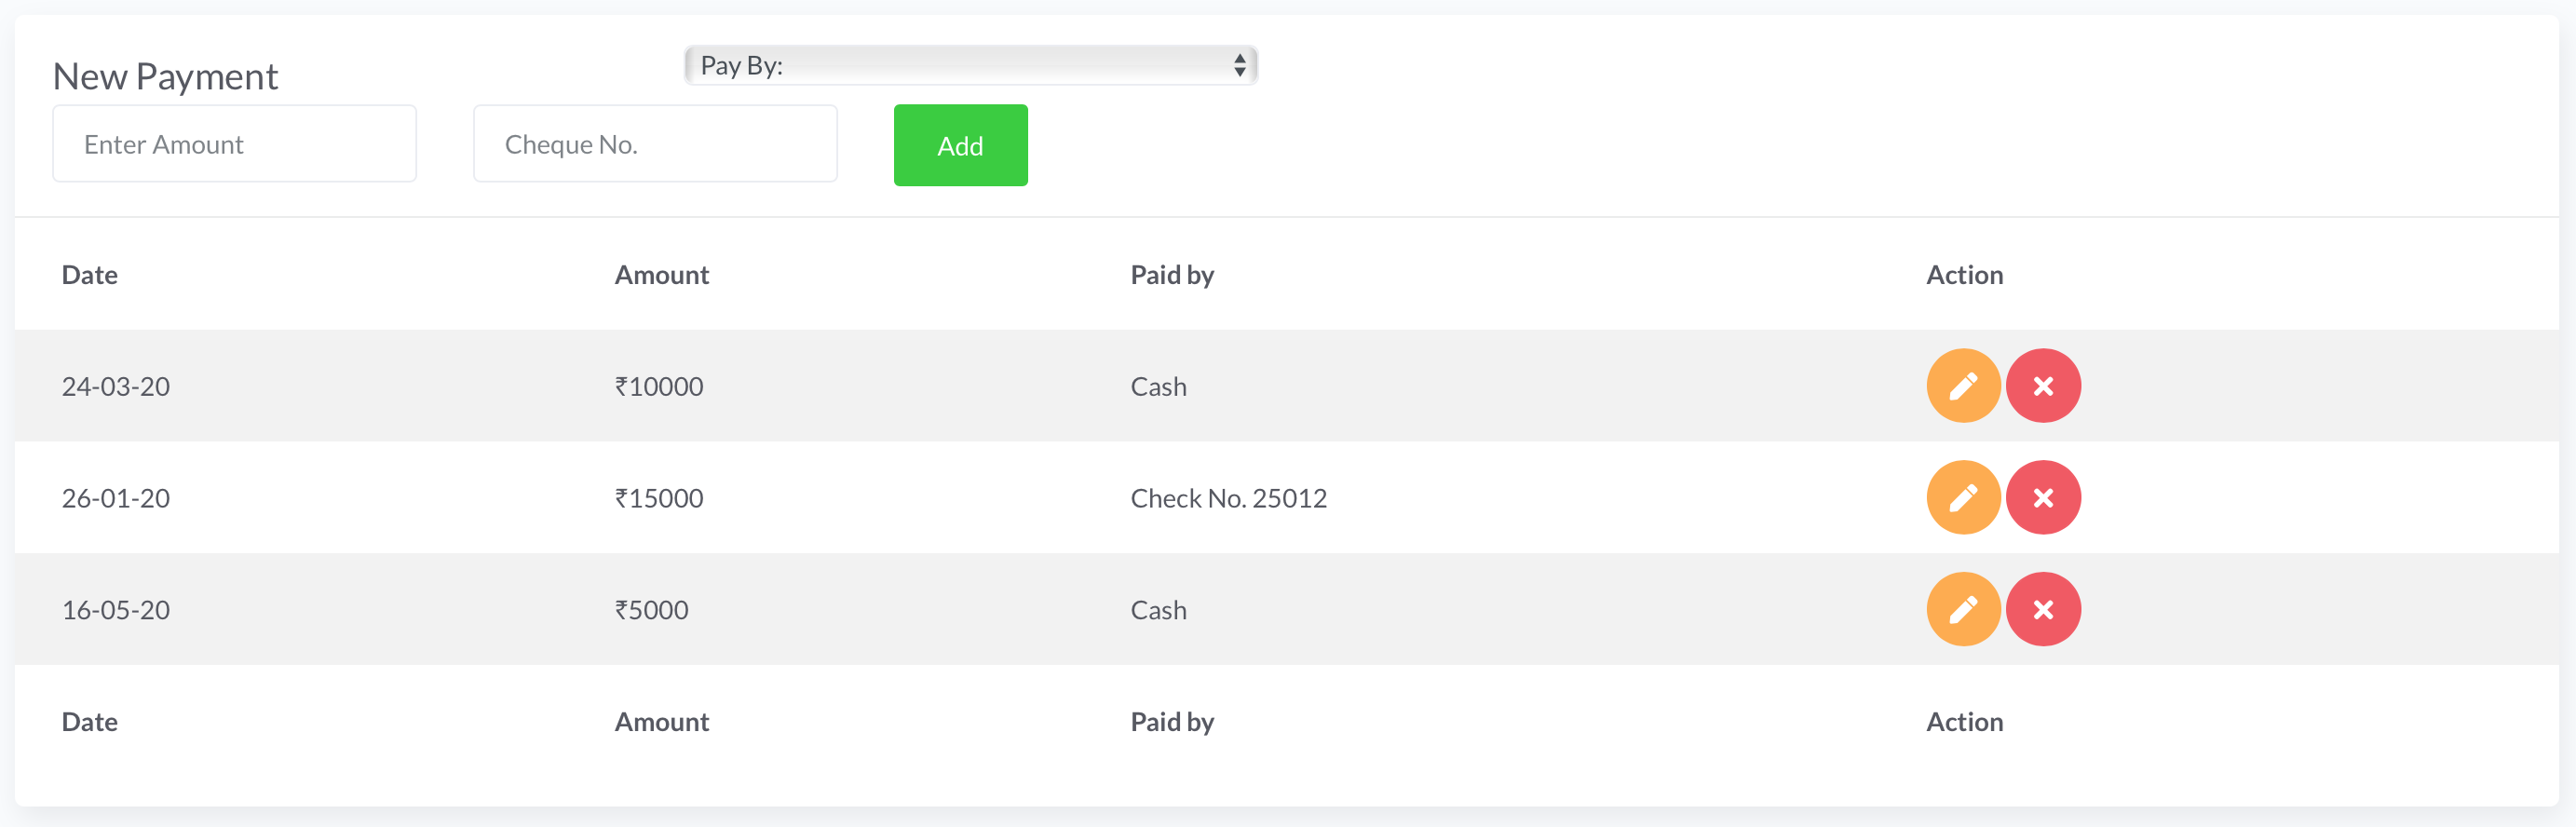Delete the 24-03-20 payment of ₹10000
Viewport: 2576px width, 827px height.
[x=2042, y=386]
